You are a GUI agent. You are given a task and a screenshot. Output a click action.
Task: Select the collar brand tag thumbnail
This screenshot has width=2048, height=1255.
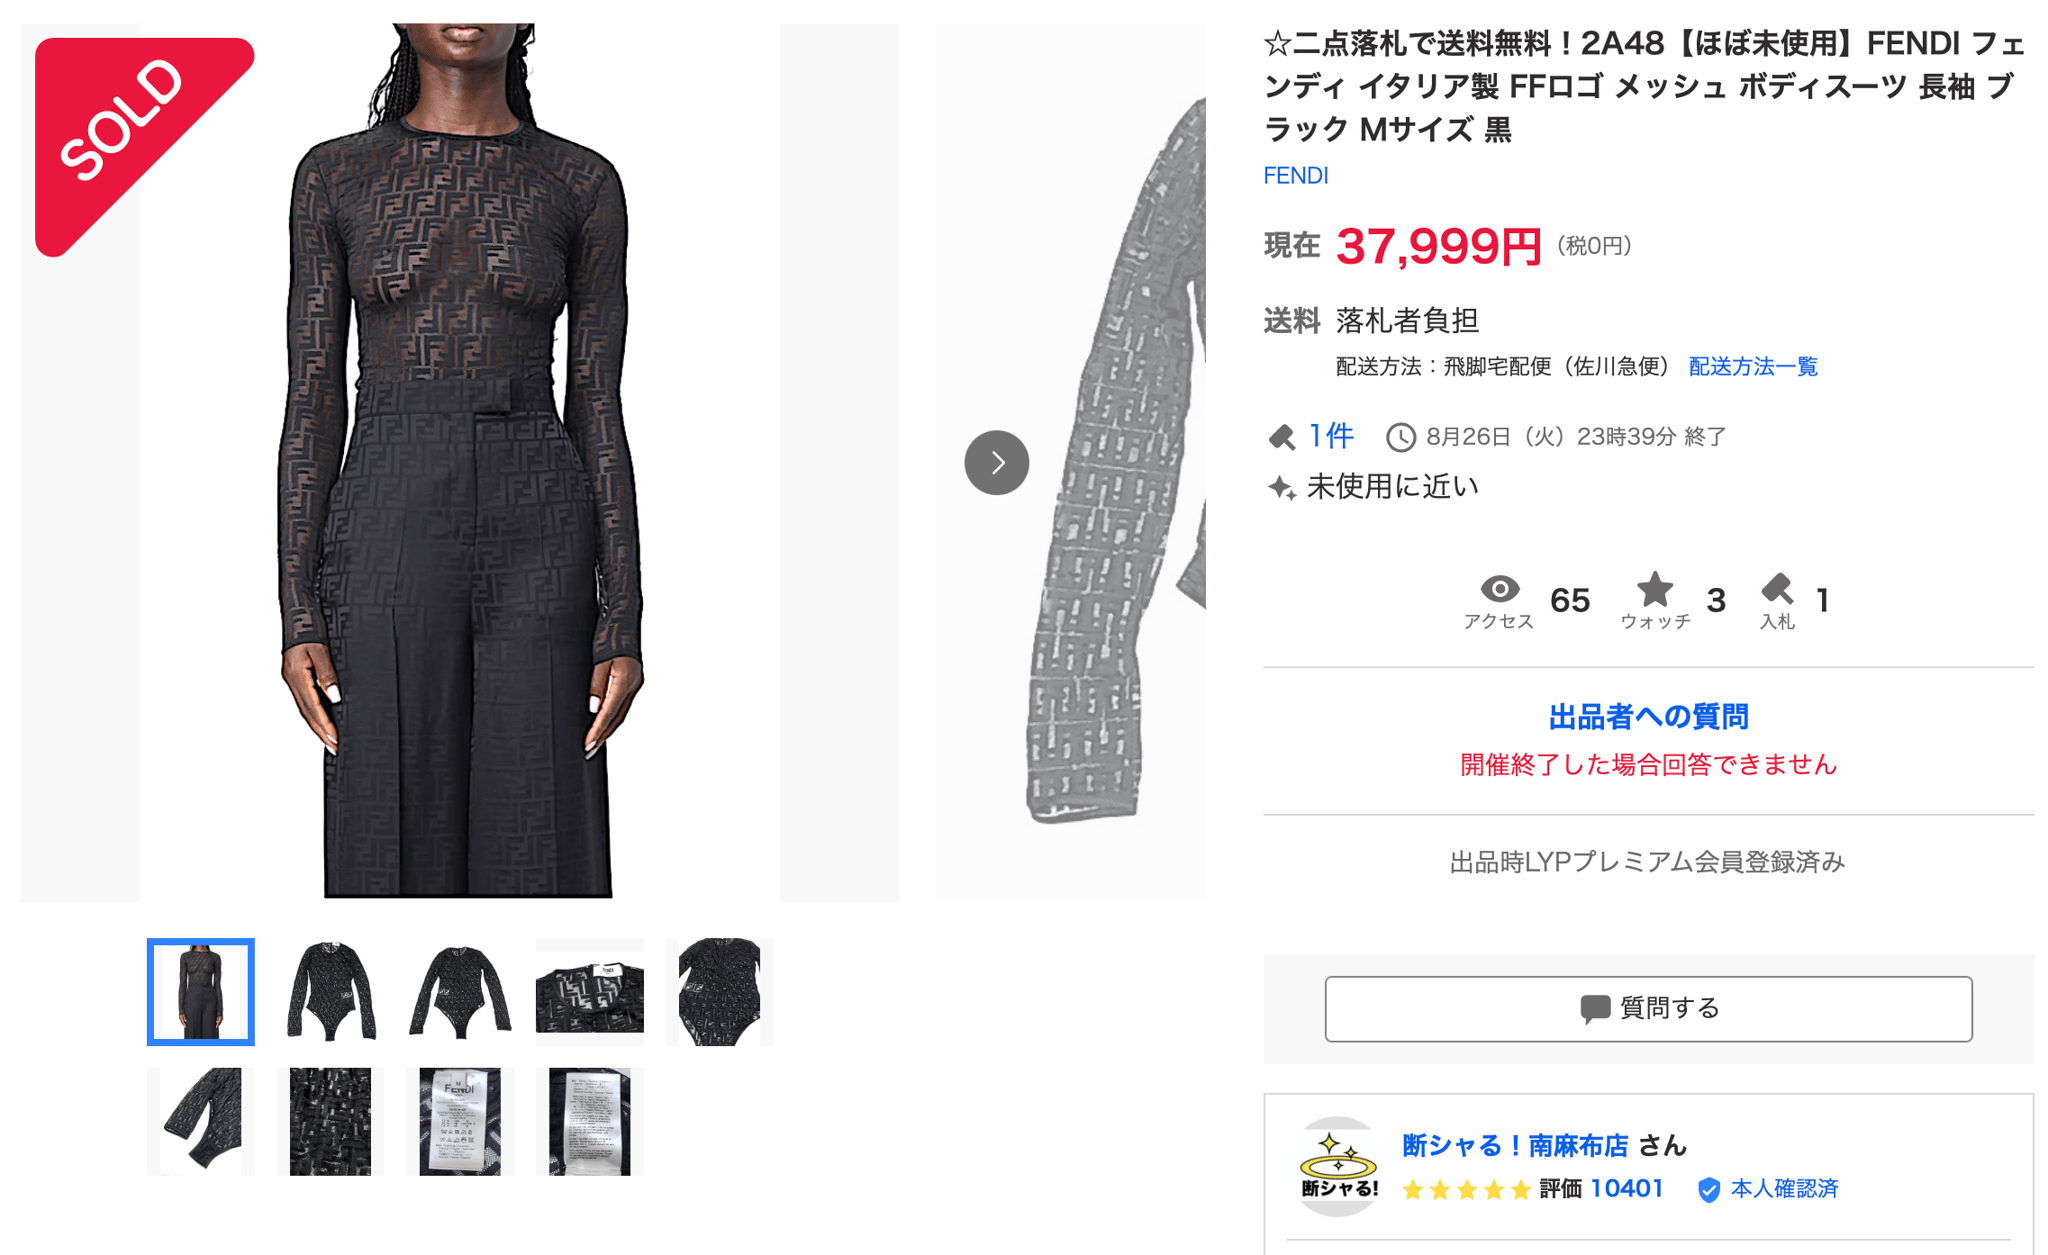(590, 992)
